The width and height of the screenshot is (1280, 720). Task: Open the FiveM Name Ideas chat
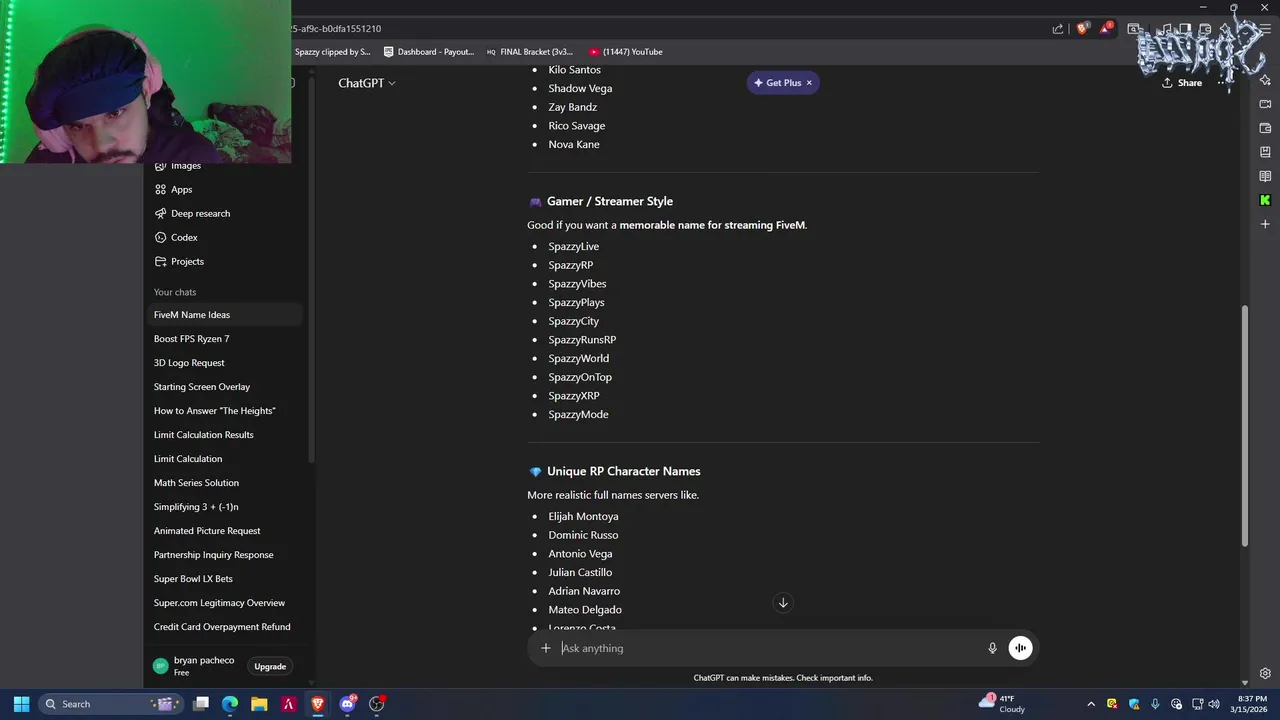(x=225, y=315)
